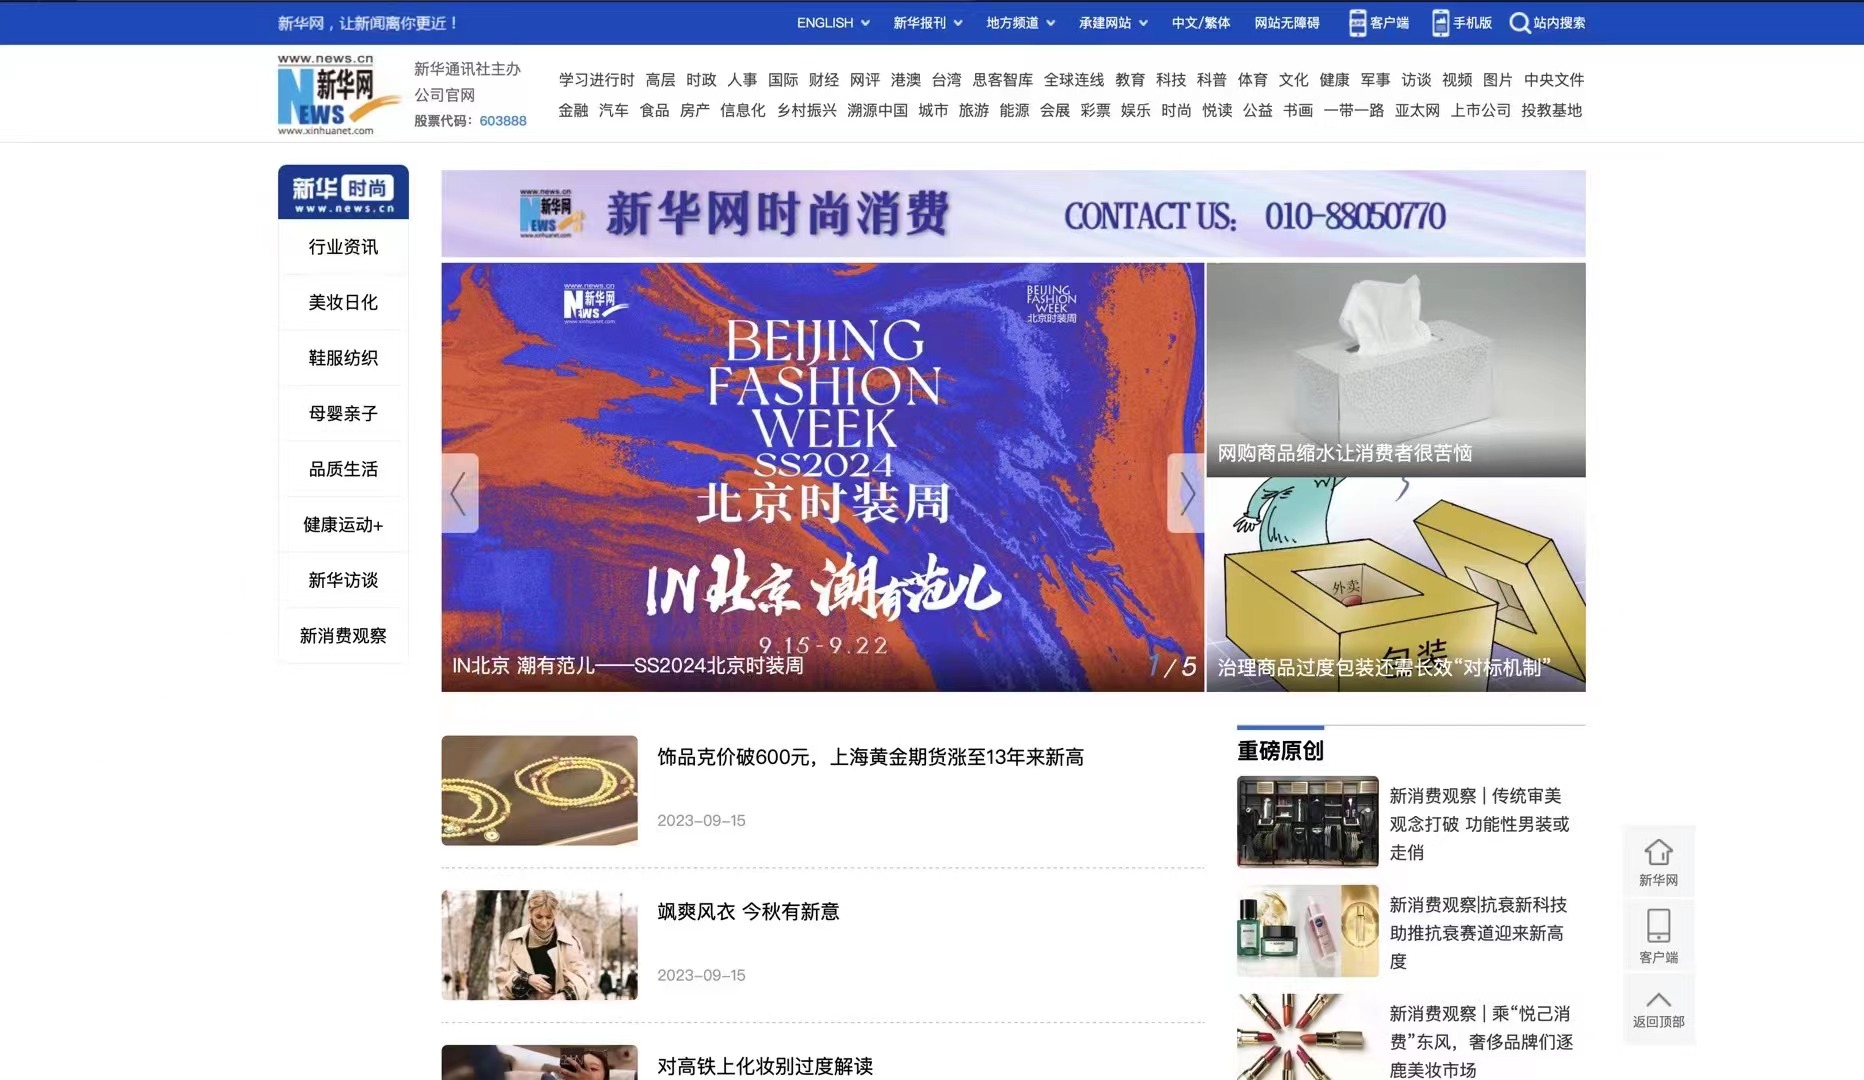Open the lipsticks thumbnail in 重磅原创
1864x1080 pixels.
pos(1307,1037)
